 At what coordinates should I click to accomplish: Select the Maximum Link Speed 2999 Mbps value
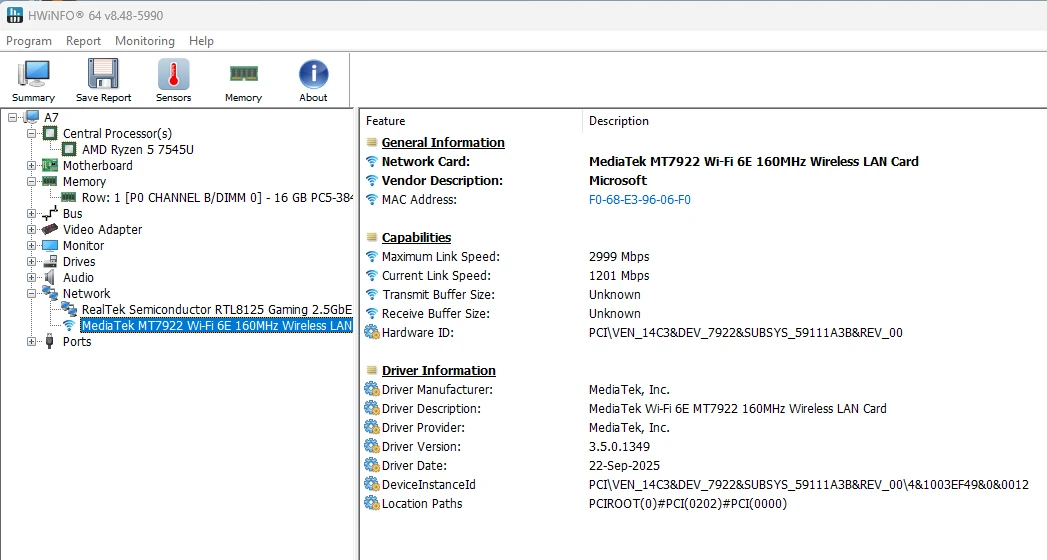619,256
